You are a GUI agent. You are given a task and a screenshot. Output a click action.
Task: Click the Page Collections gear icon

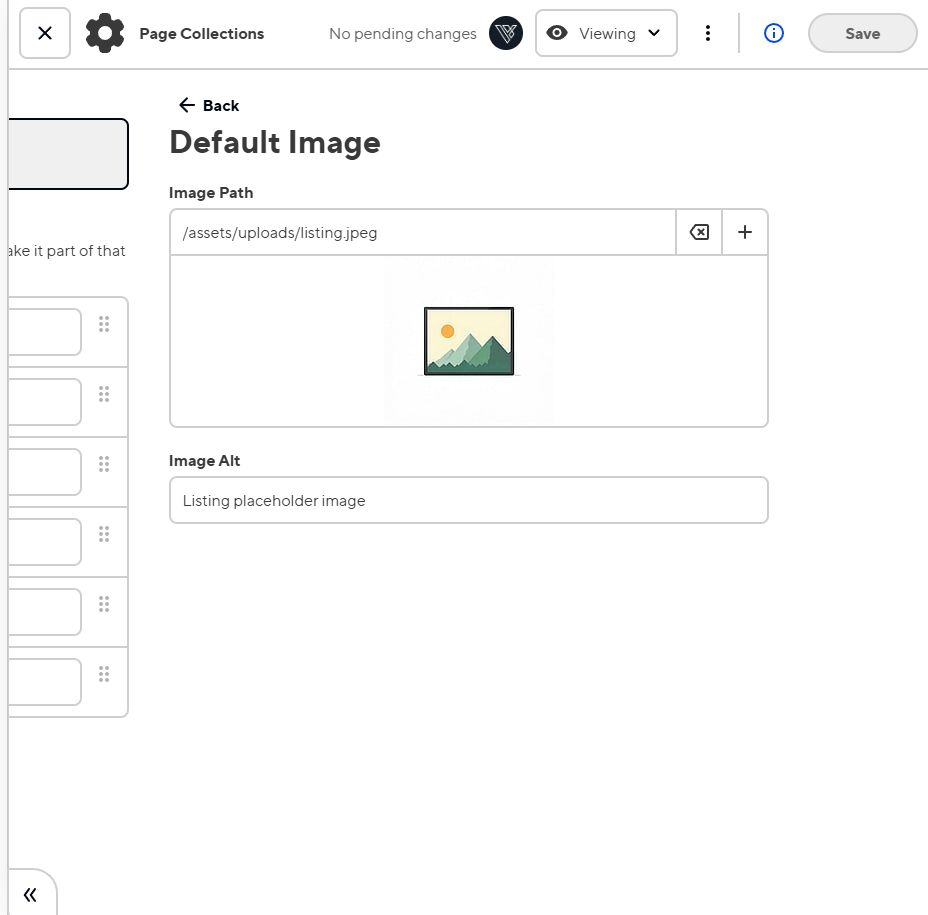pyautogui.click(x=105, y=33)
